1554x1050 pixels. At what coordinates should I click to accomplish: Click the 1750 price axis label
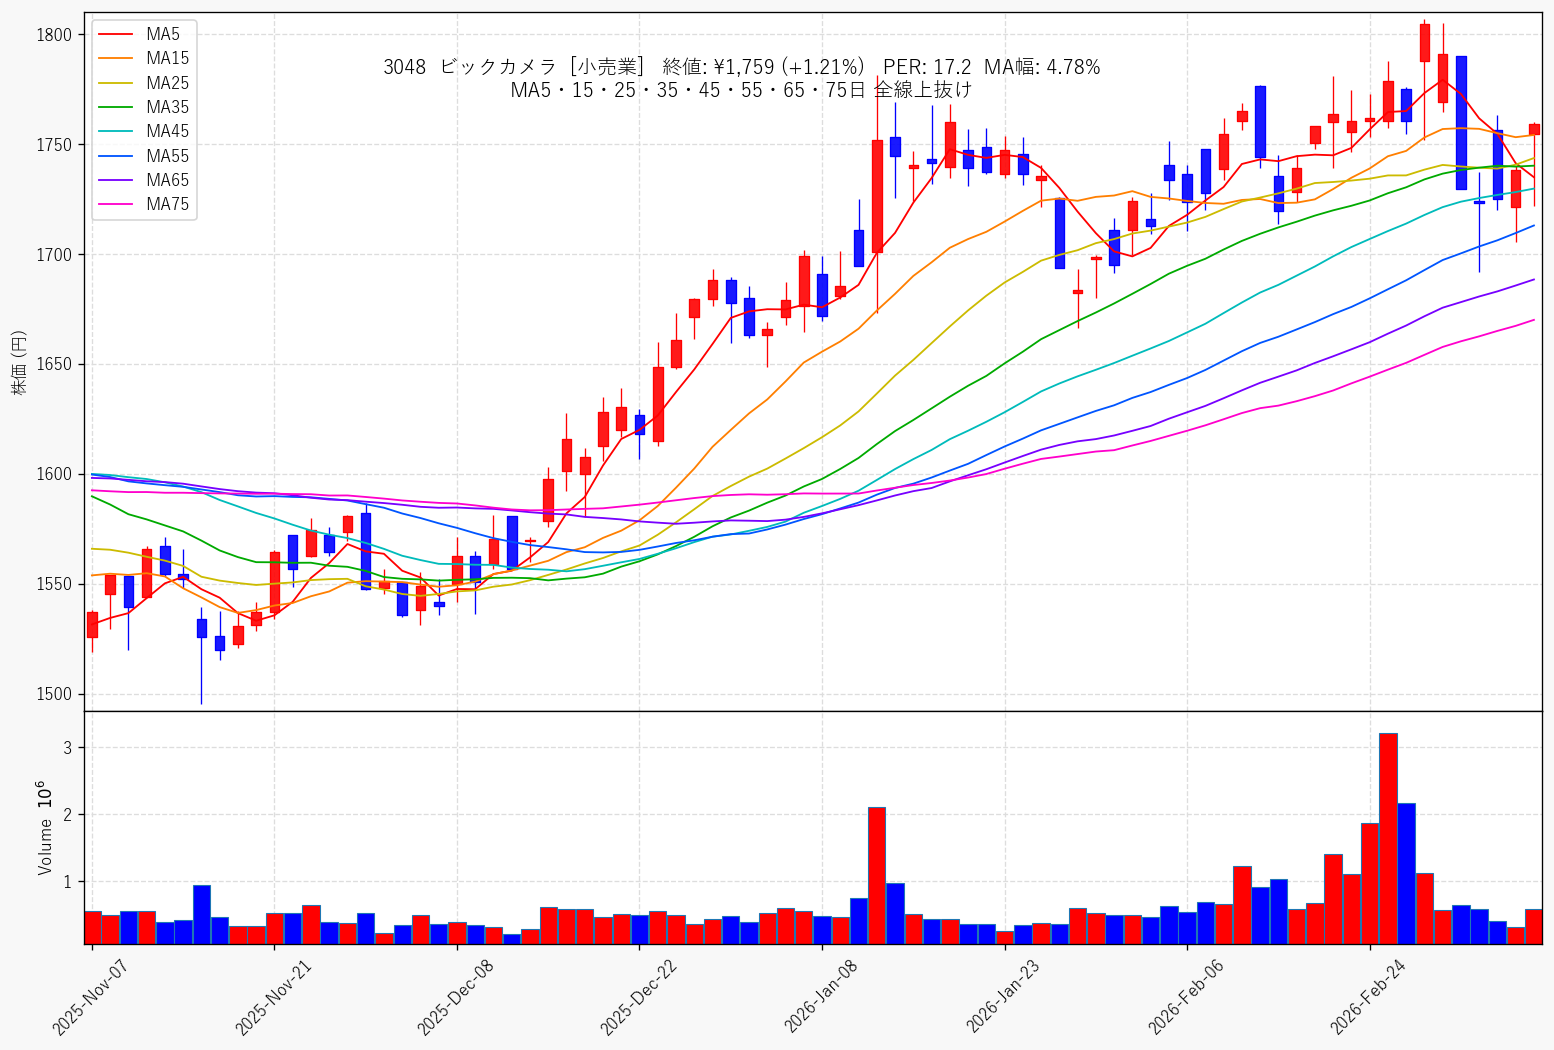(53, 145)
